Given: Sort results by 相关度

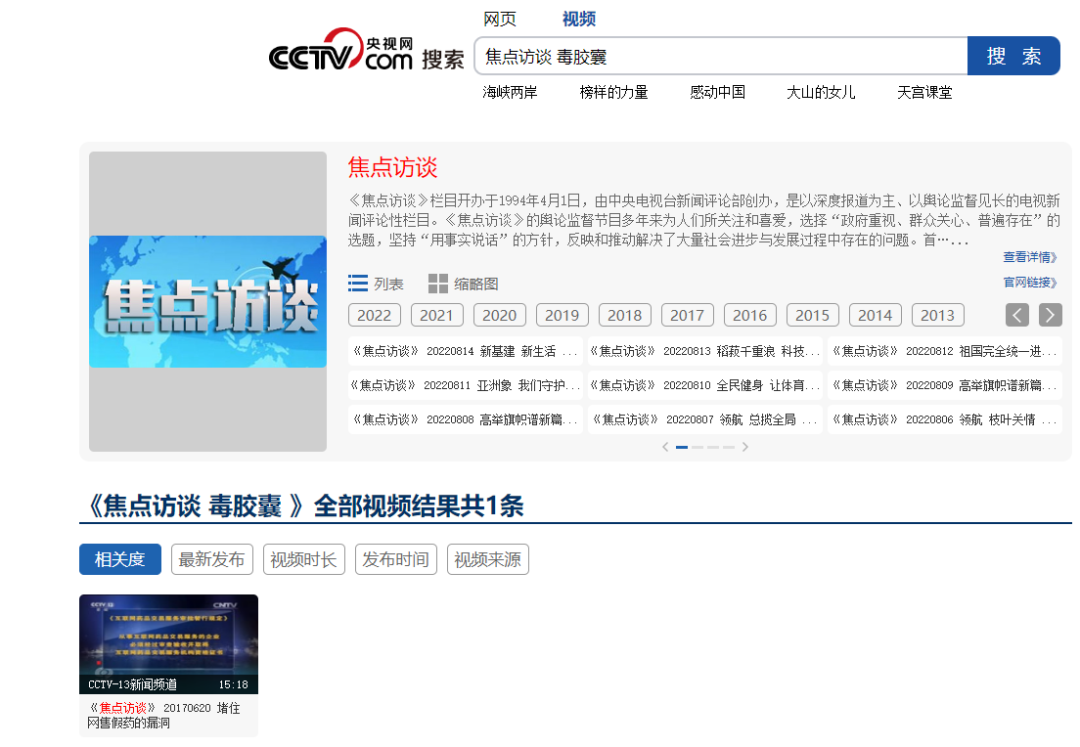Looking at the screenshot, I should pyautogui.click(x=120, y=560).
